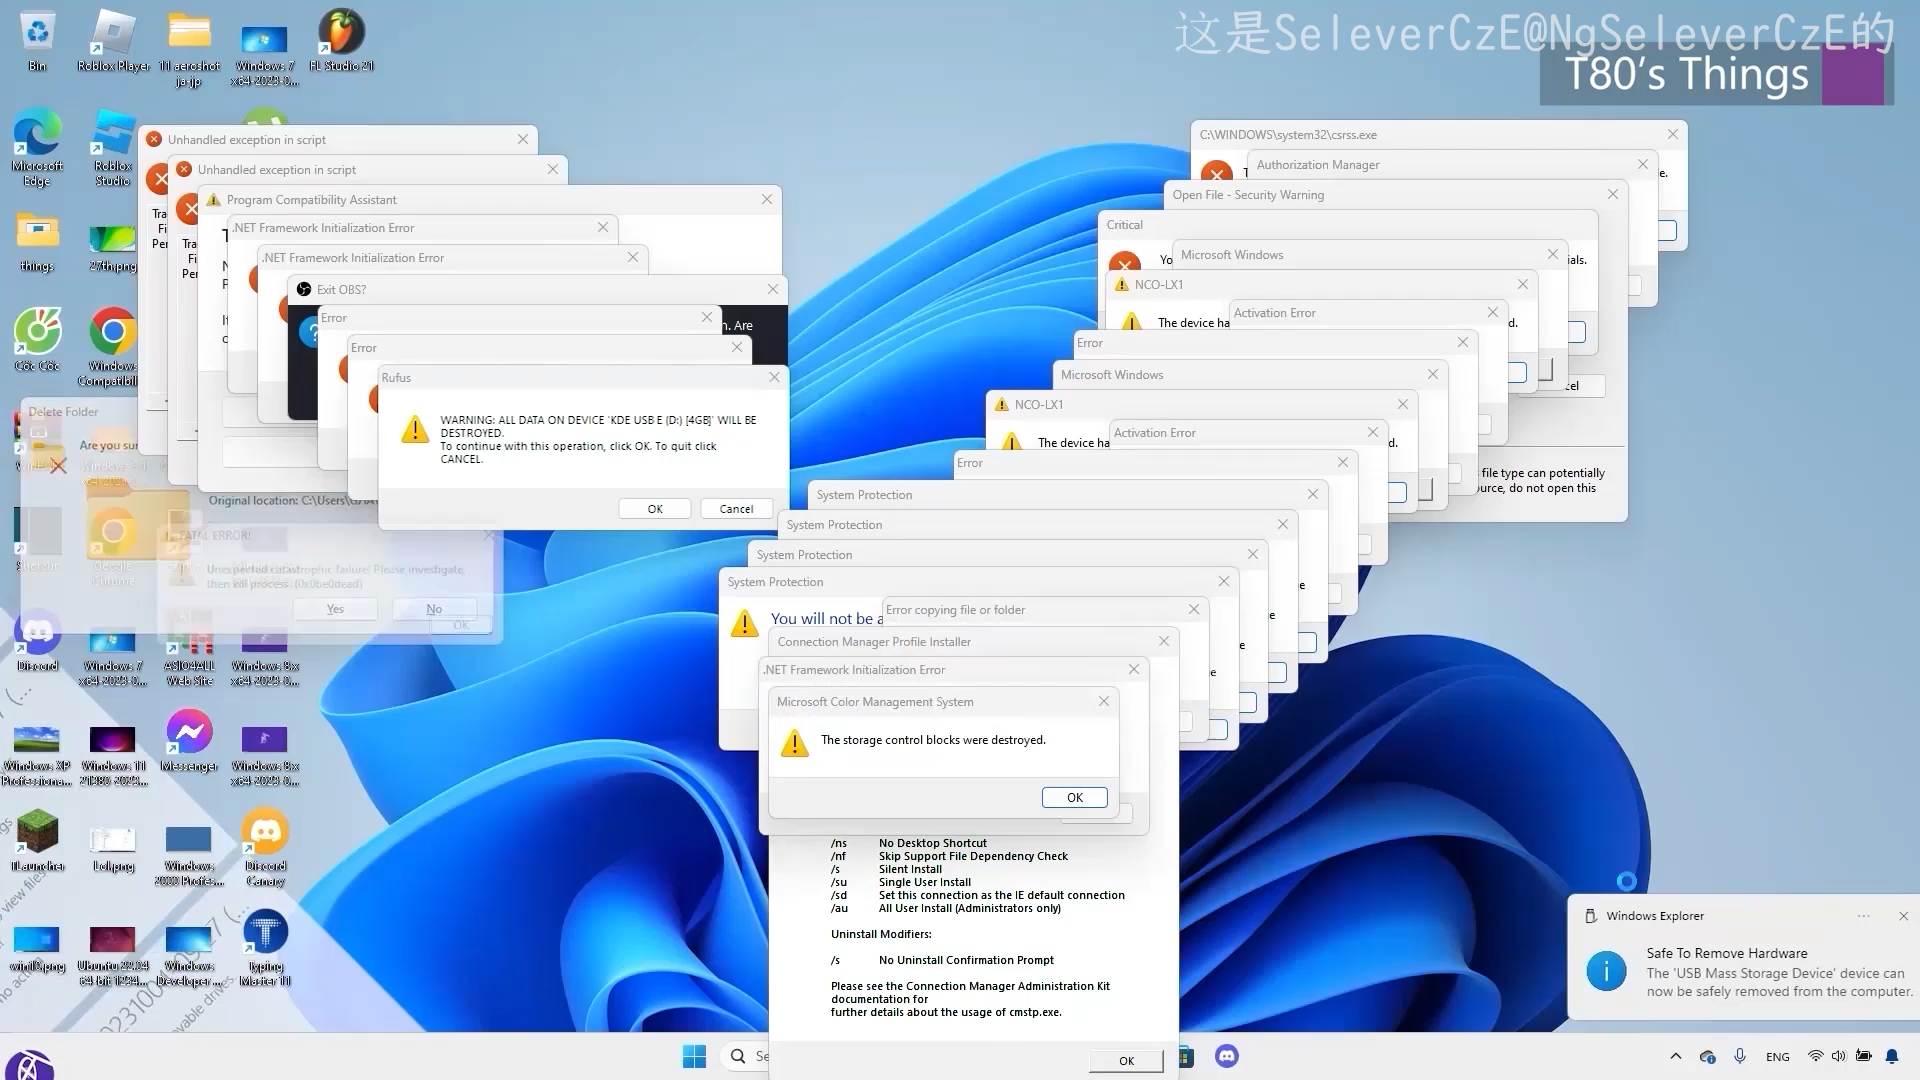The image size is (1920, 1080).
Task: Dismiss the Safe To Remove Hardware notification
Action: (x=1904, y=916)
